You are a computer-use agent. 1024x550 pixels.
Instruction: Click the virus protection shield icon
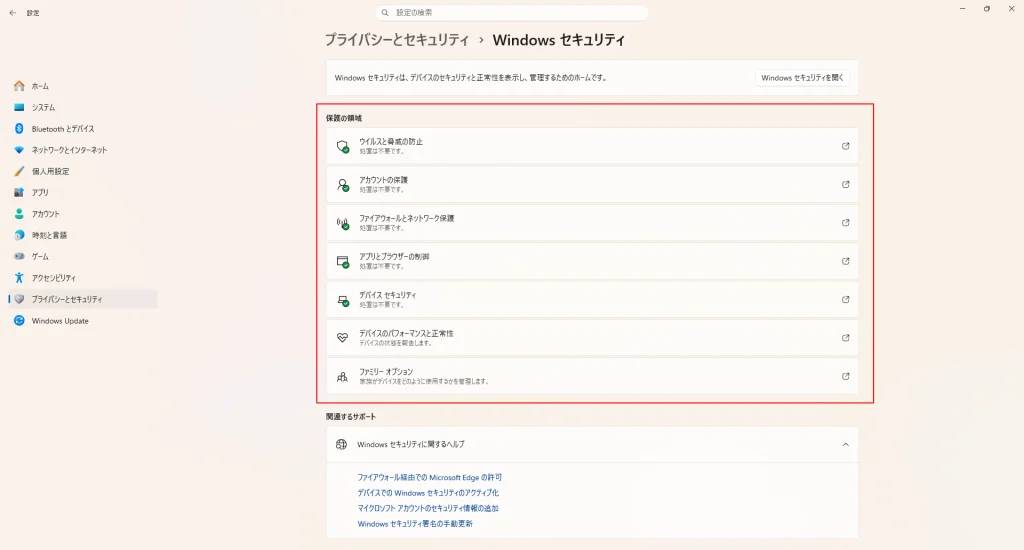click(x=342, y=146)
